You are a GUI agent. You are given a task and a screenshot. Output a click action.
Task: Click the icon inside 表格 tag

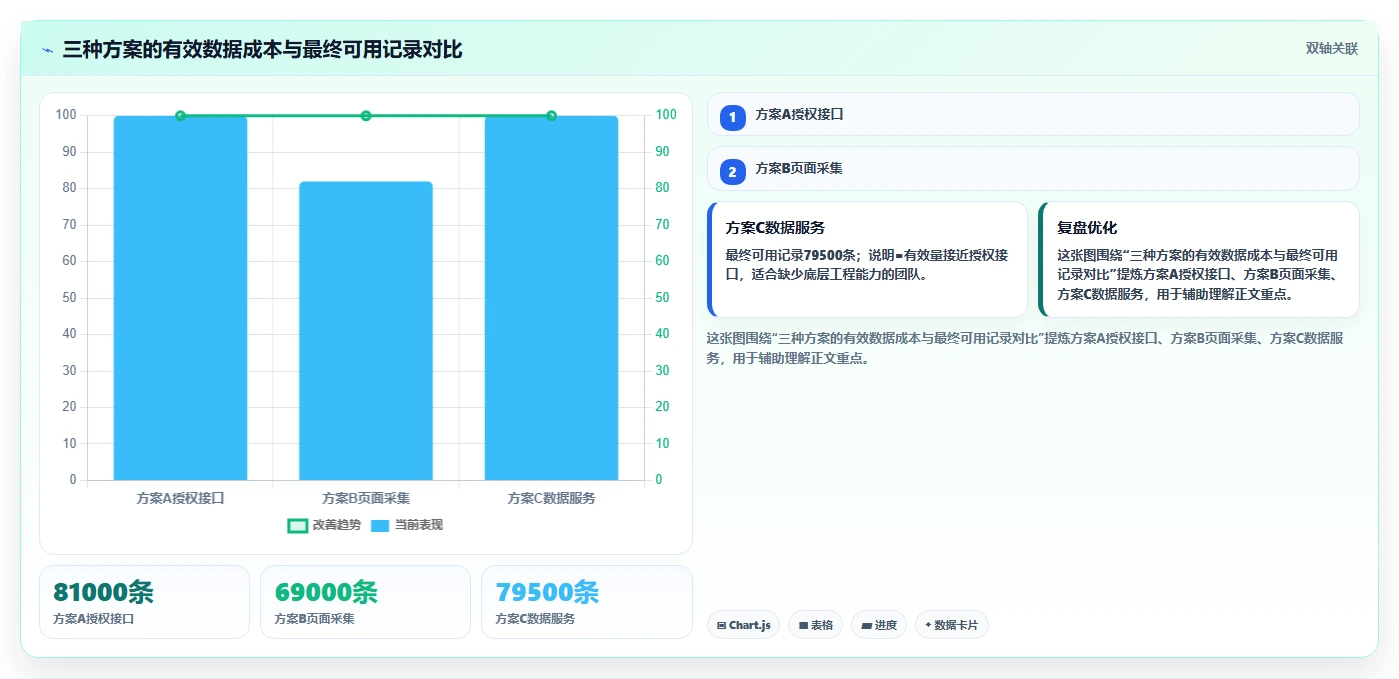click(803, 625)
